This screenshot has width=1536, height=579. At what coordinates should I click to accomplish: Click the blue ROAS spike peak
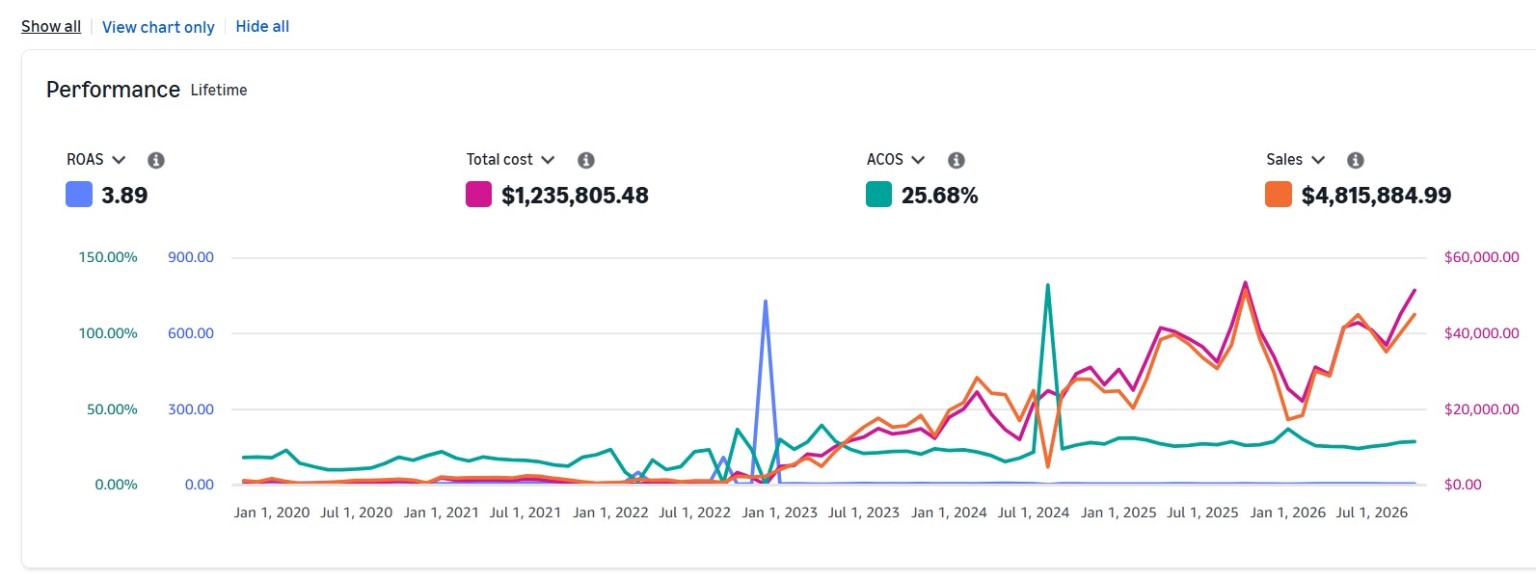(x=765, y=301)
